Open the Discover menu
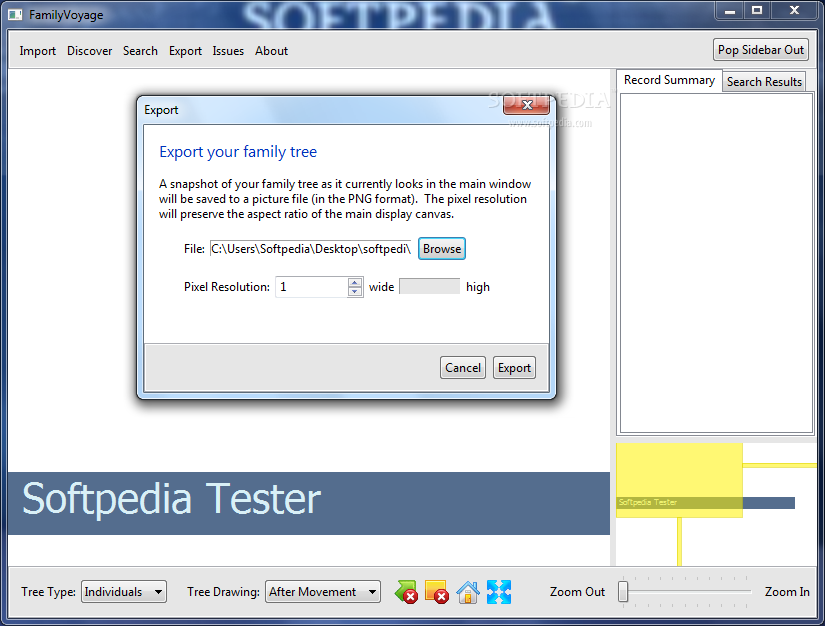825x626 pixels. (x=89, y=51)
